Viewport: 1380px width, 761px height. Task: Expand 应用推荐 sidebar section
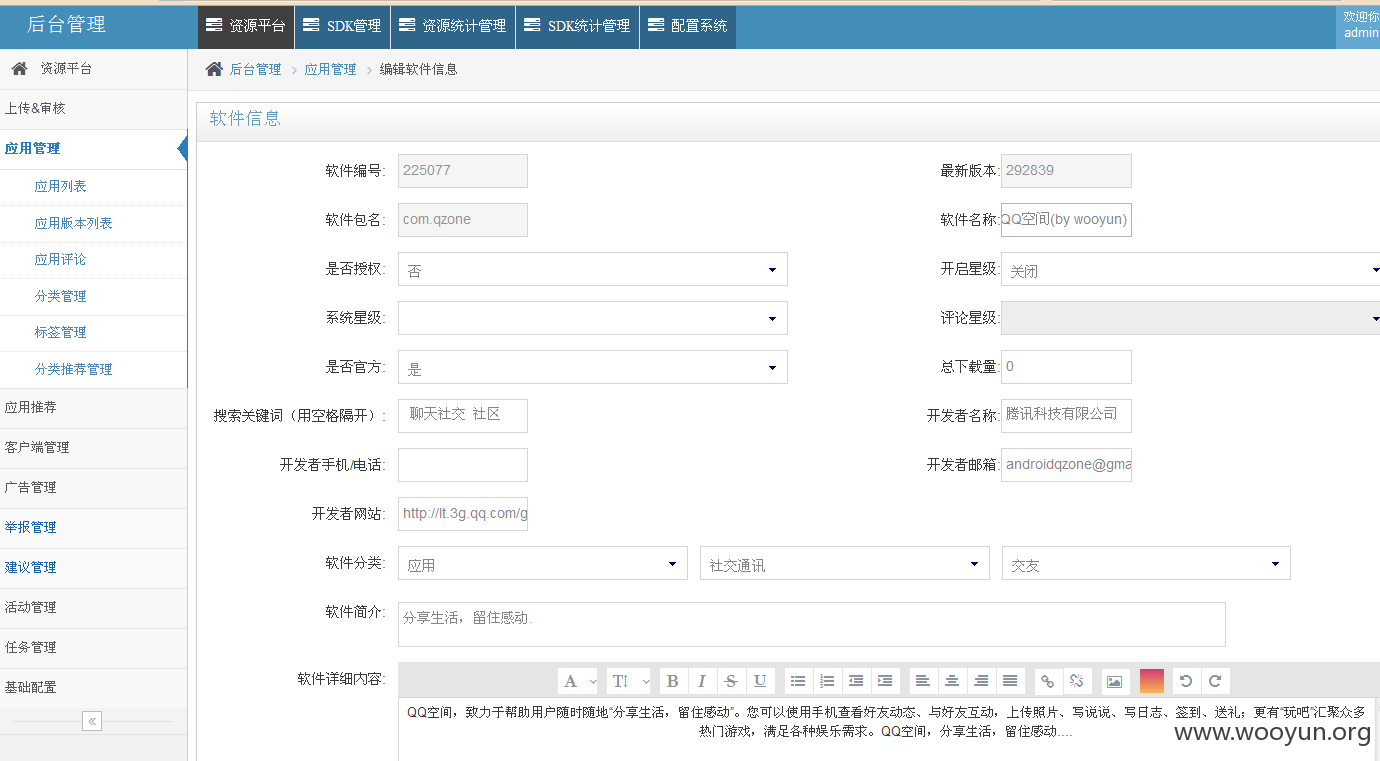click(93, 407)
